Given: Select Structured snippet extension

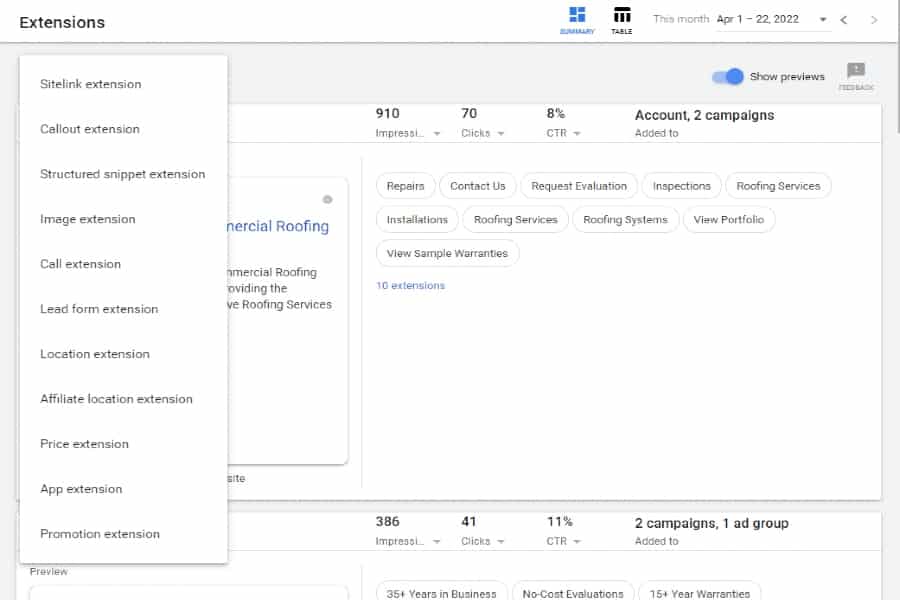Looking at the screenshot, I should click(123, 174).
